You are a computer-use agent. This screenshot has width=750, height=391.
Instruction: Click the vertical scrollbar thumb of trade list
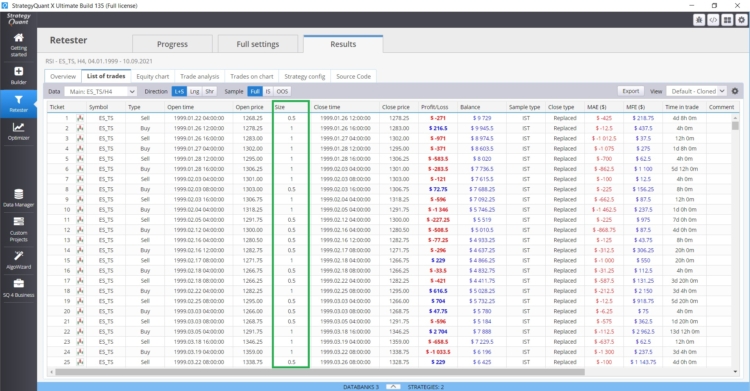click(735, 125)
